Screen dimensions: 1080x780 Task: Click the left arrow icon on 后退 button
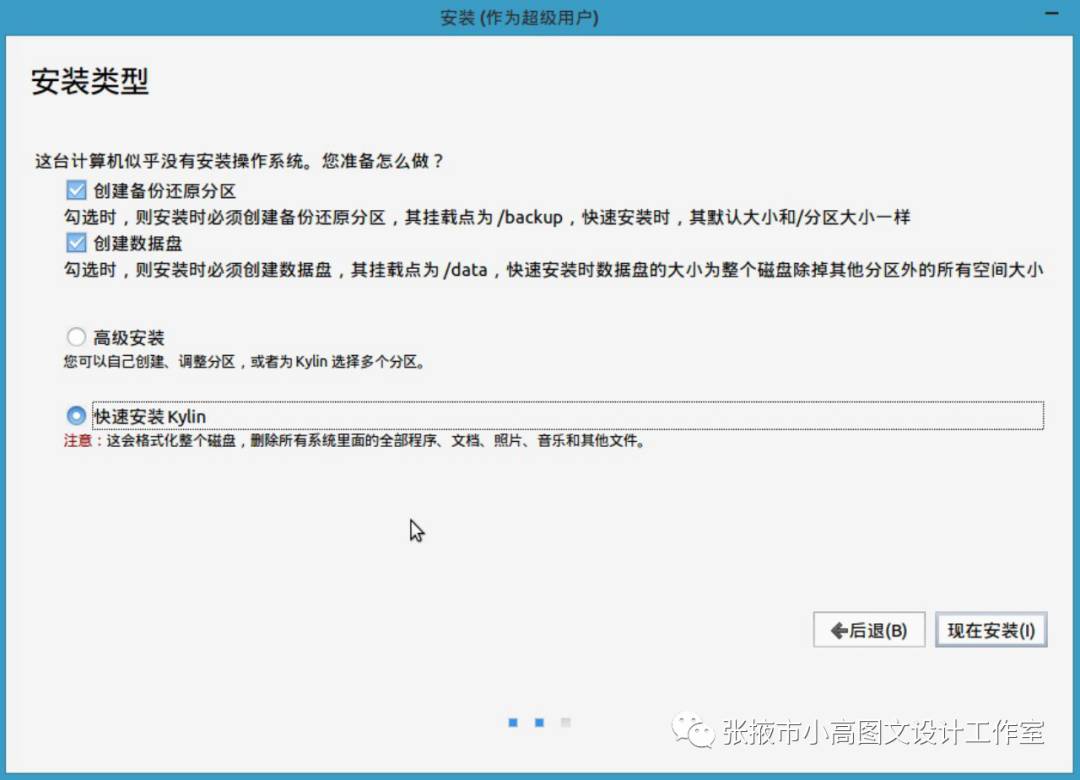839,631
